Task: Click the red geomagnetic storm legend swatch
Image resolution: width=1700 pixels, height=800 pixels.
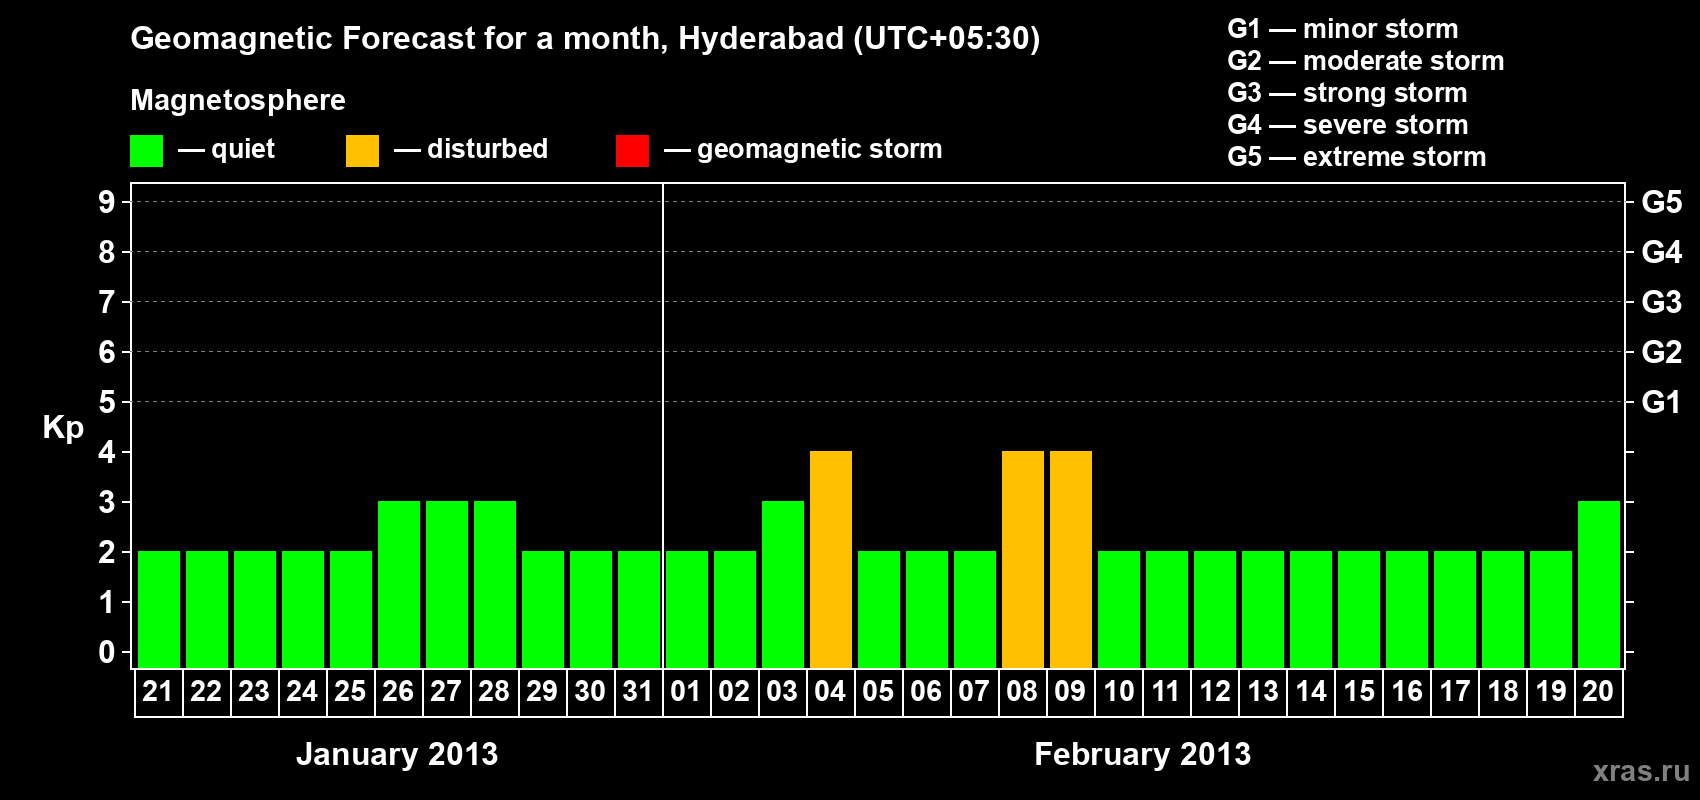Action: (x=632, y=151)
